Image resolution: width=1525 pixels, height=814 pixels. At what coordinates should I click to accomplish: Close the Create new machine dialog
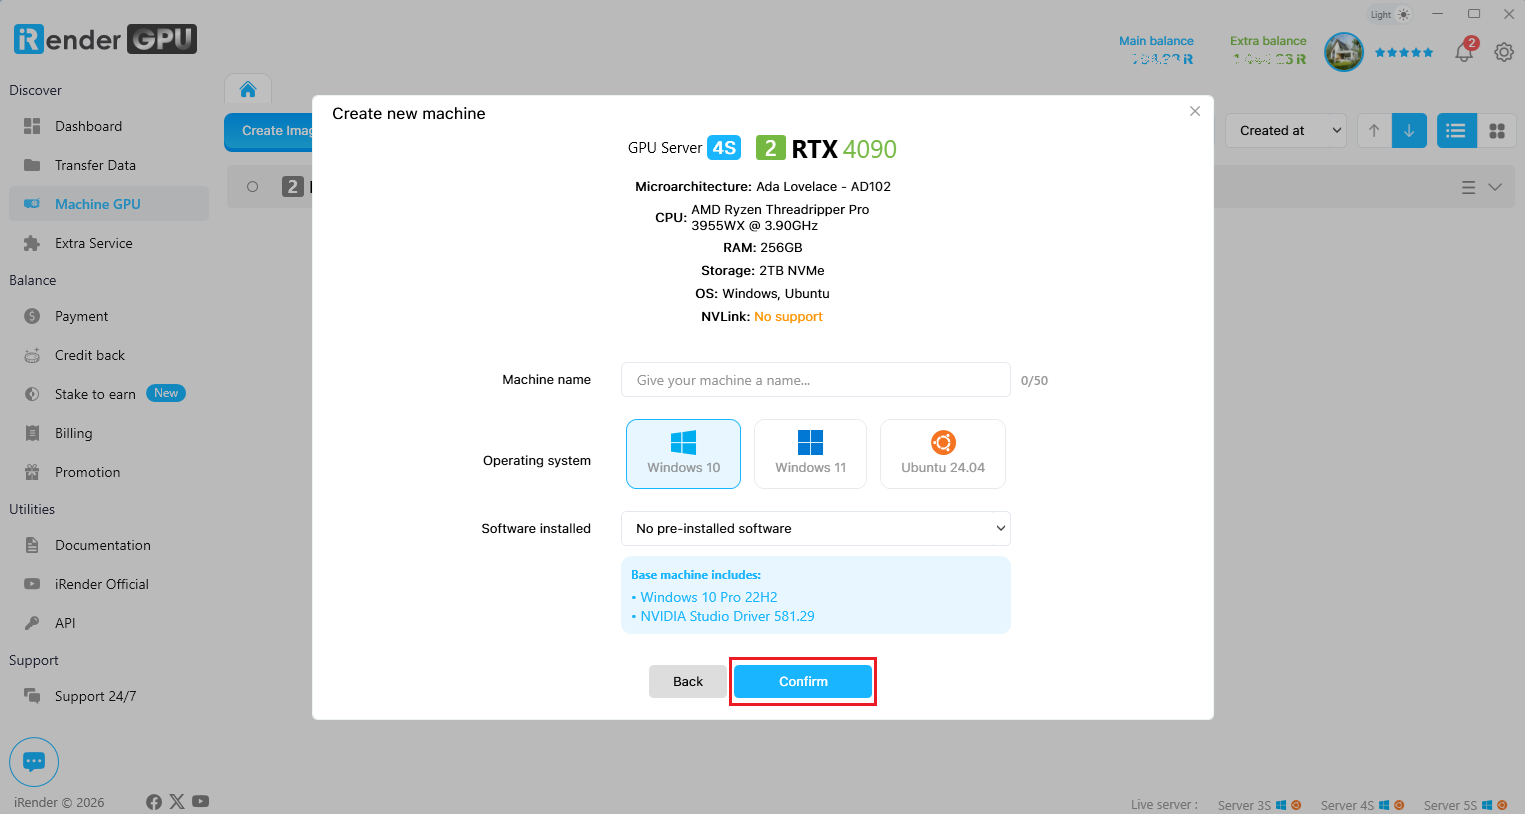(x=1195, y=111)
